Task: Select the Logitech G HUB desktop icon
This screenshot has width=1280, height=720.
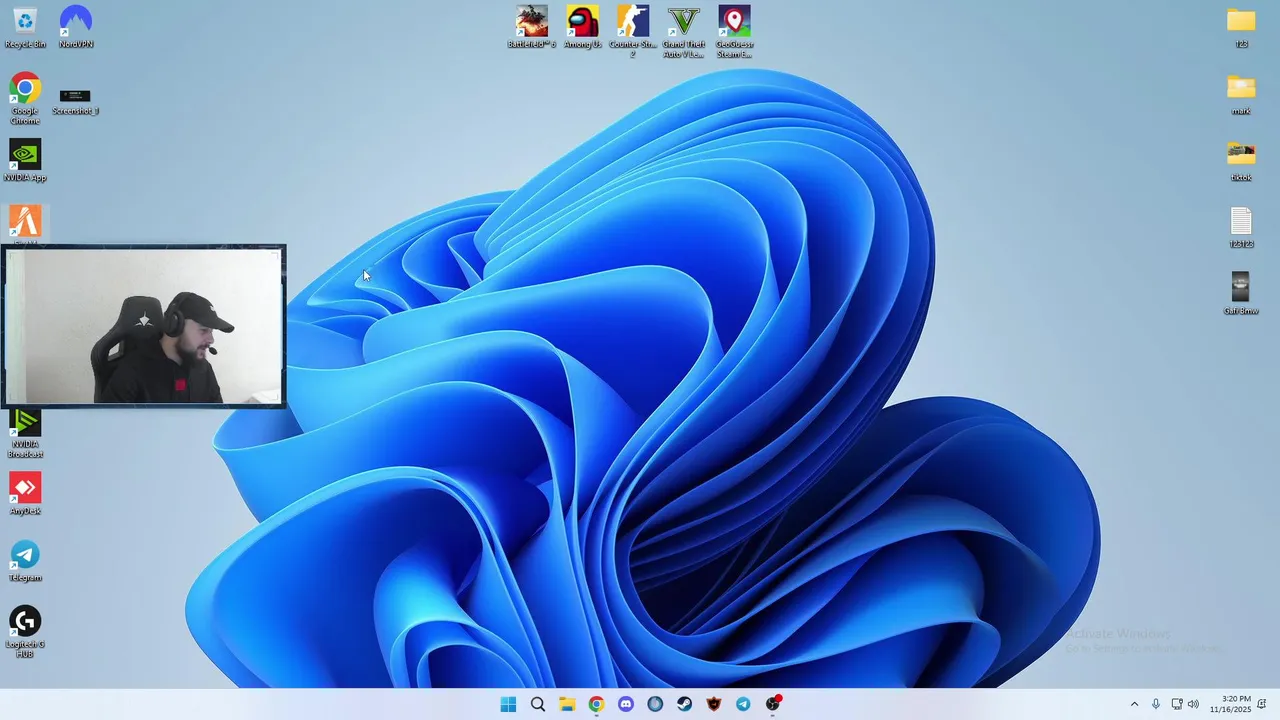Action: coord(25,632)
